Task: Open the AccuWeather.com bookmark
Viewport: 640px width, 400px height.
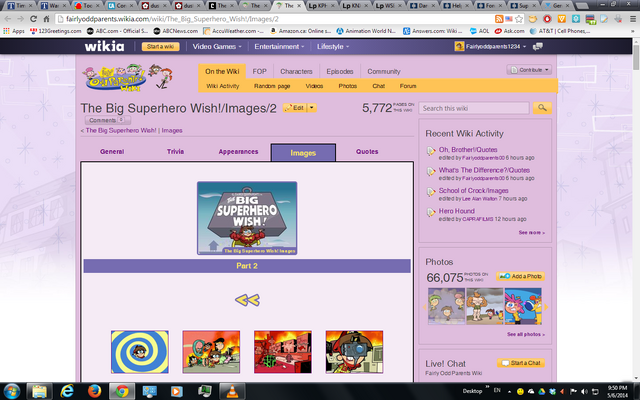Action: 233,31
